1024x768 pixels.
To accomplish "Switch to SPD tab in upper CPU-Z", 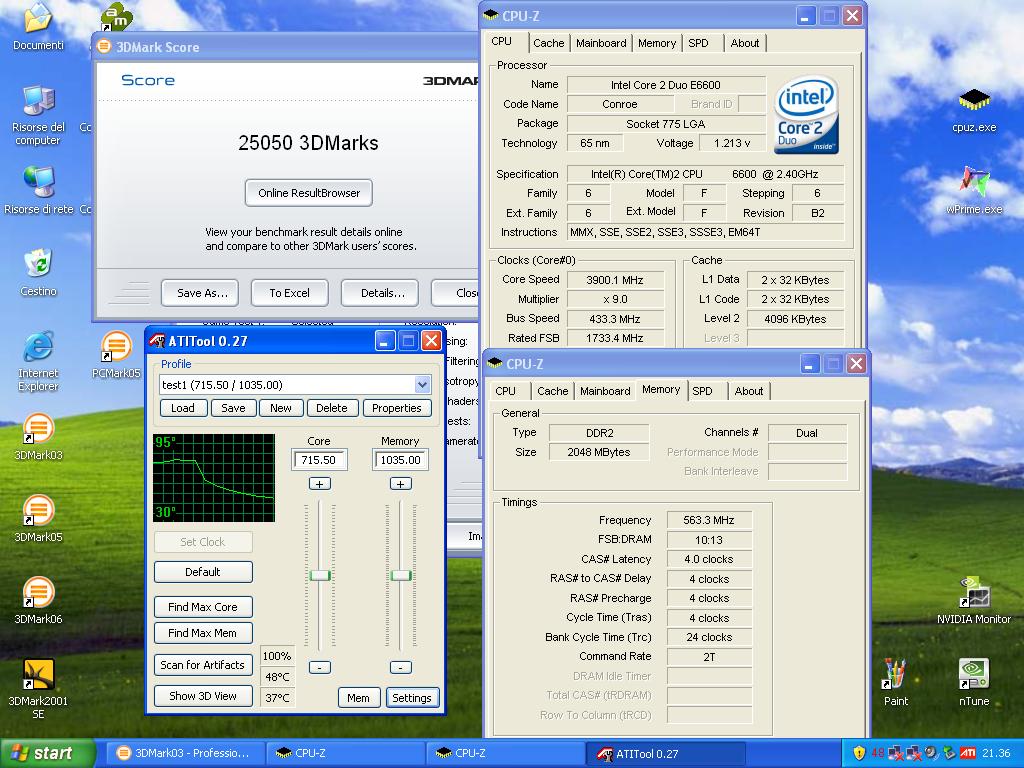I will [698, 43].
